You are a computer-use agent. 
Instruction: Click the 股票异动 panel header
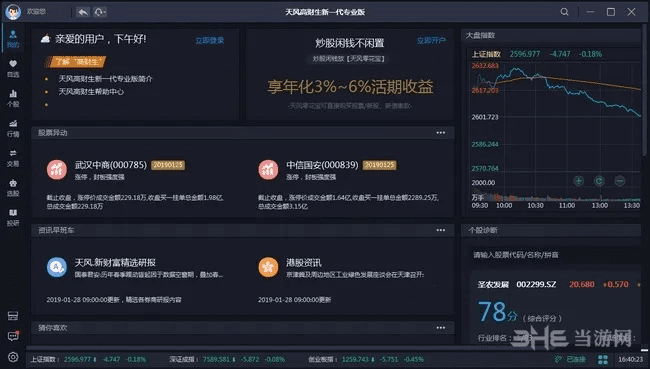click(x=53, y=133)
